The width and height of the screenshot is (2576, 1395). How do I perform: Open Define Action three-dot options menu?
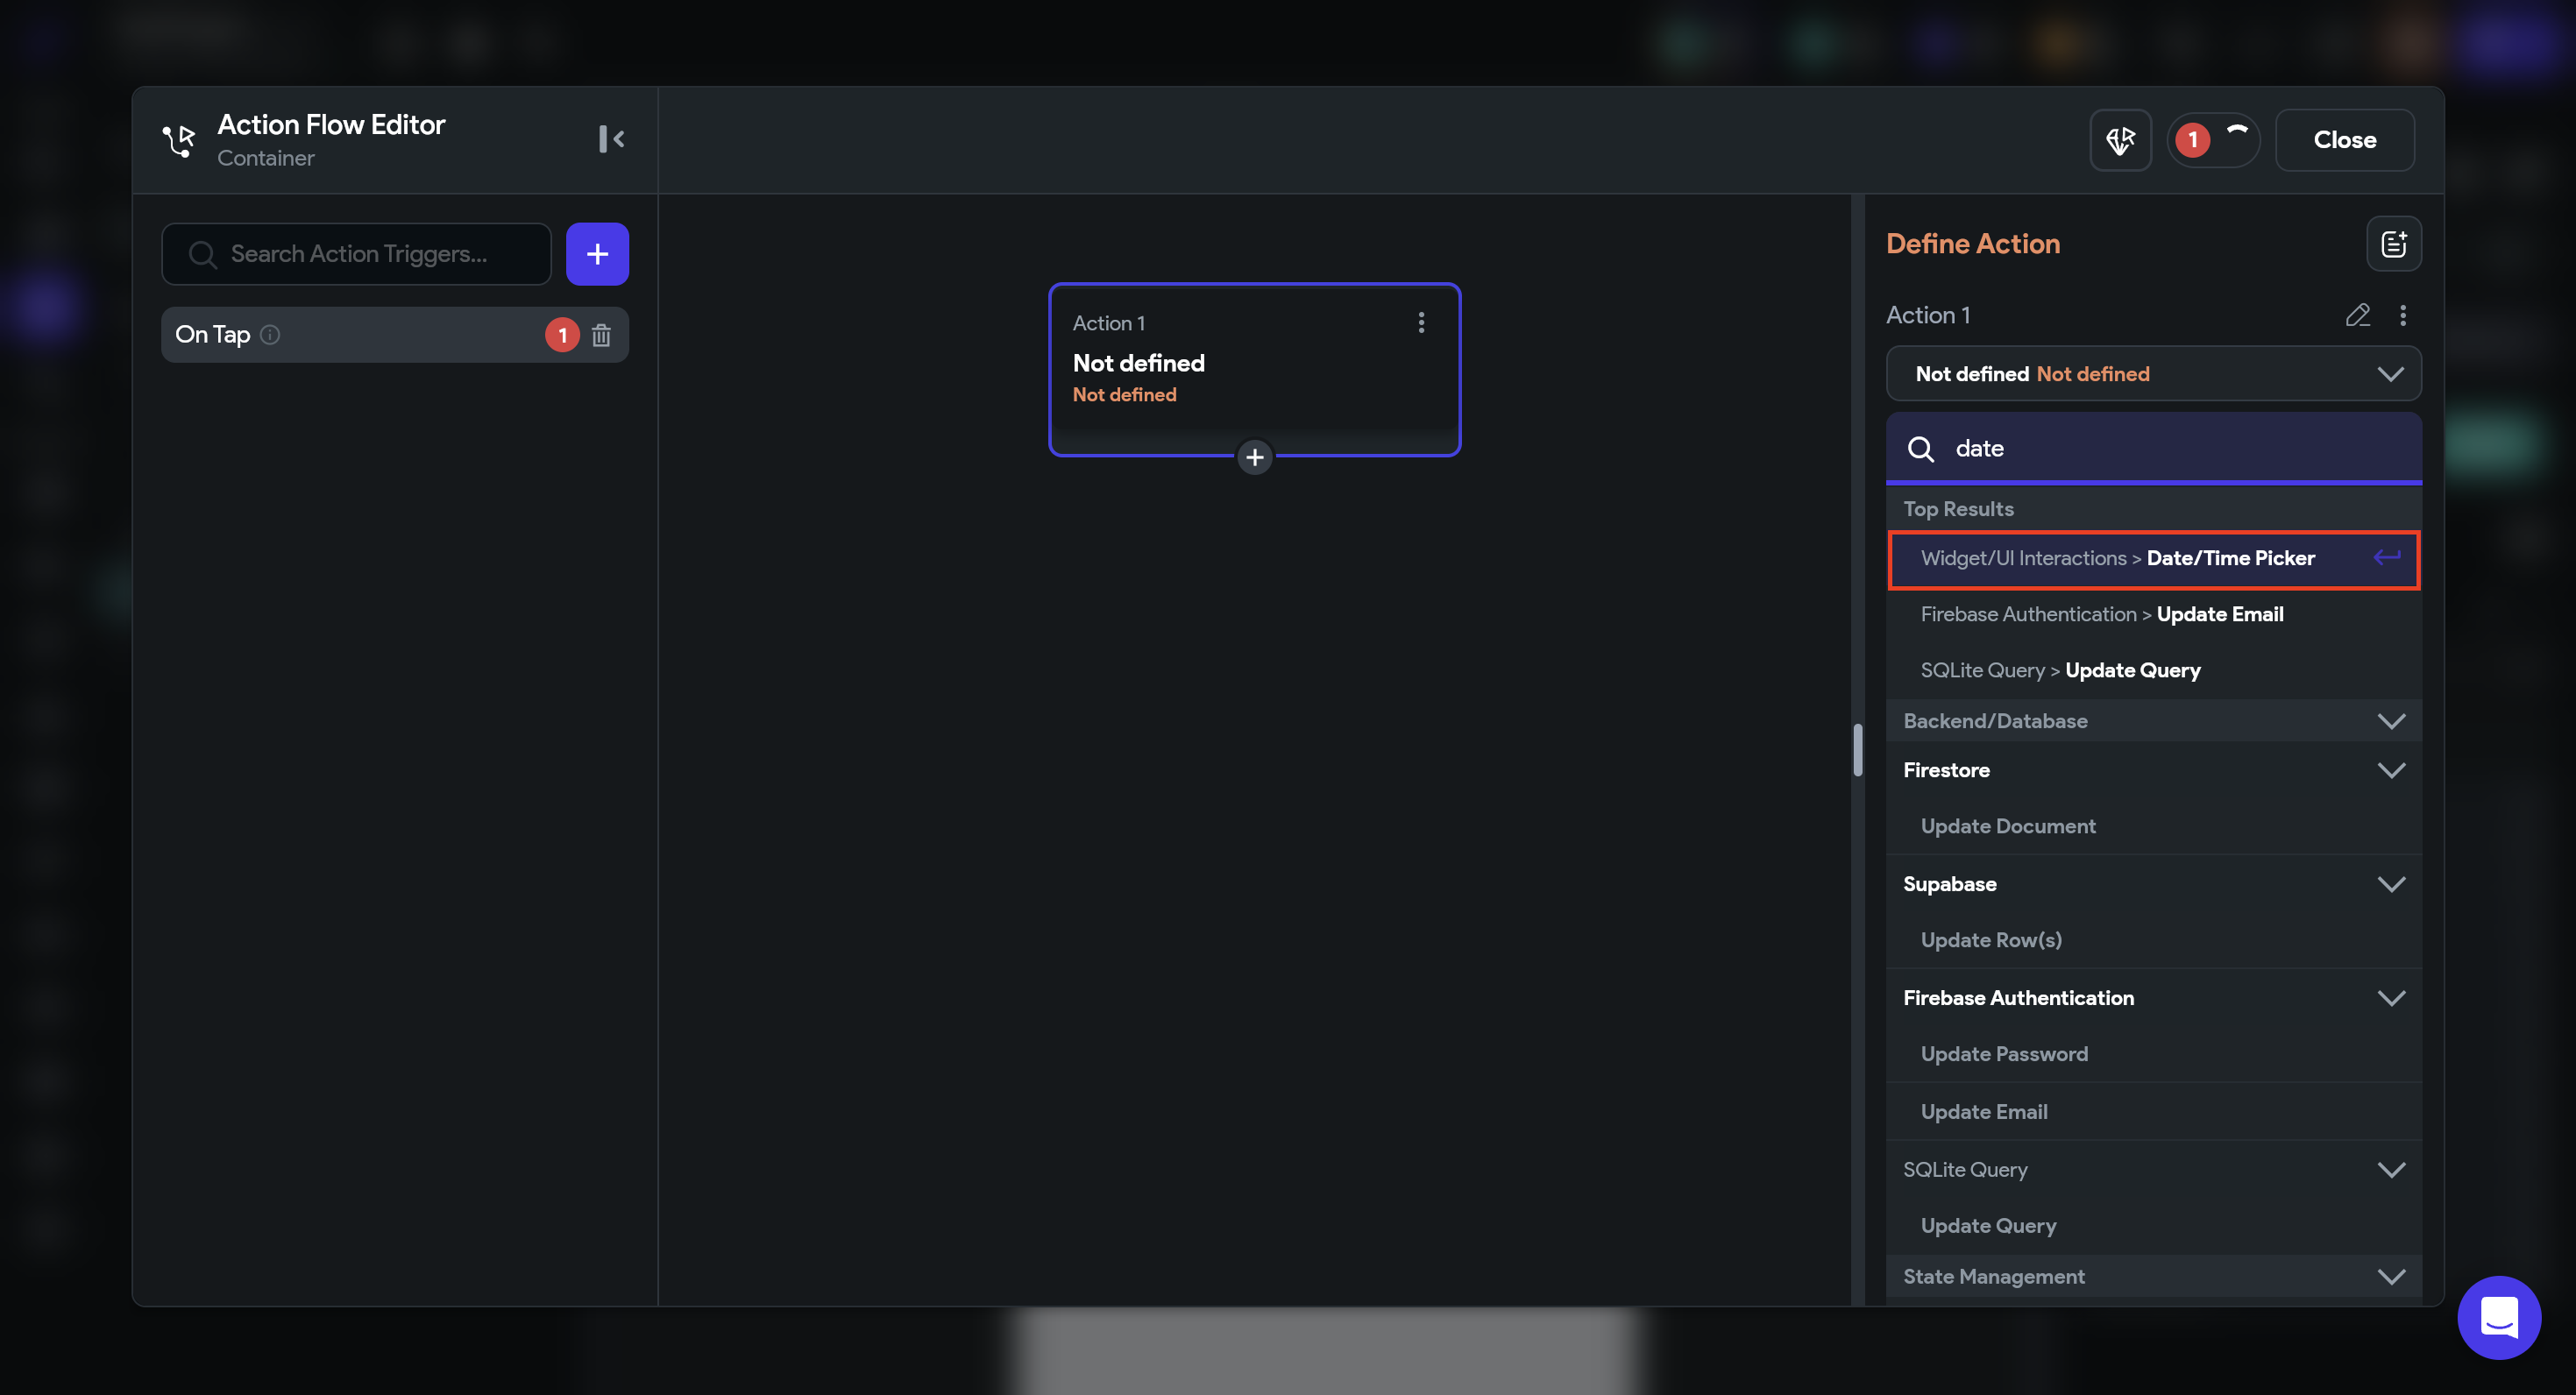click(x=2403, y=315)
